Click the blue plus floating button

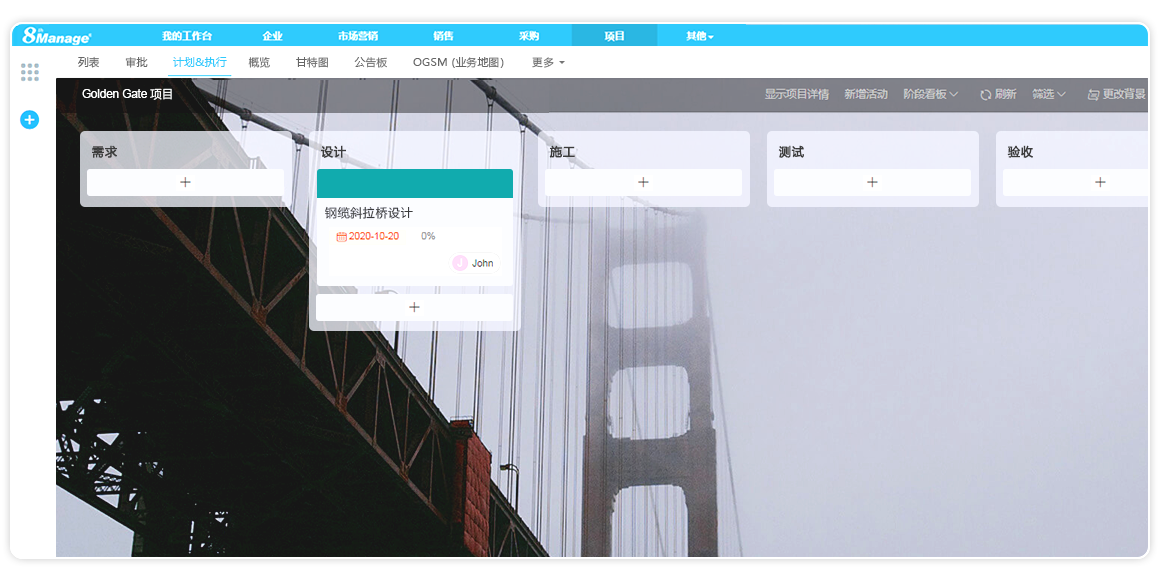point(29,120)
